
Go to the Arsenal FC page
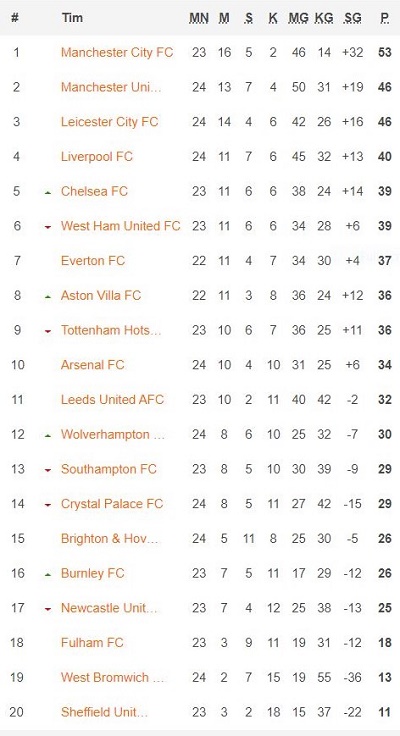point(92,365)
